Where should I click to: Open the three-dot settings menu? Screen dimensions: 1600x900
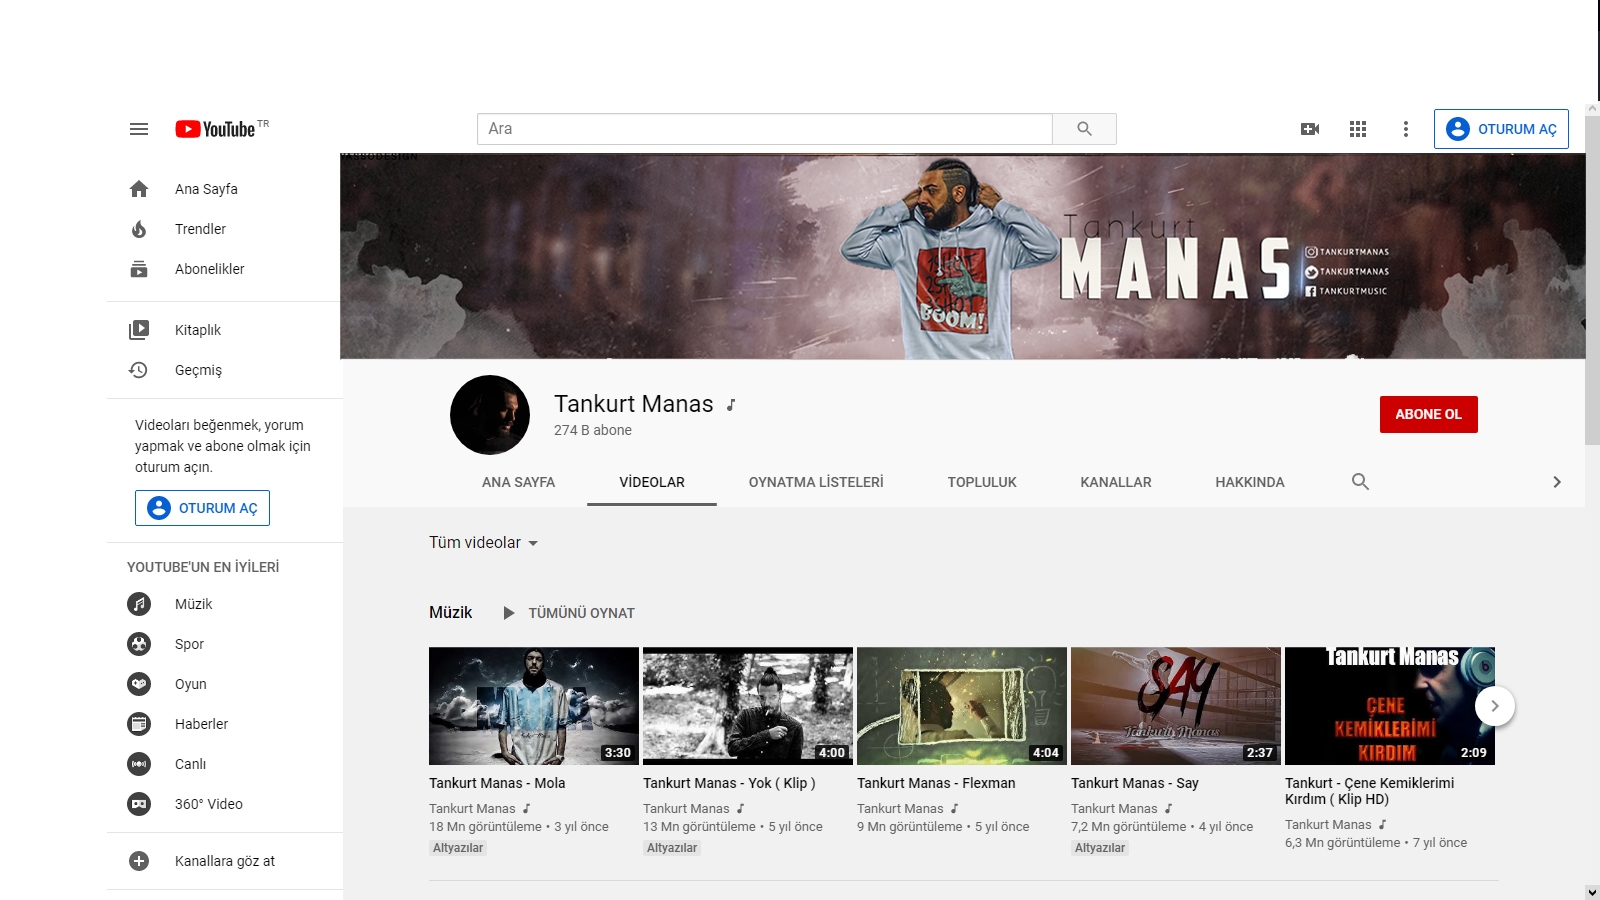[x=1406, y=129]
